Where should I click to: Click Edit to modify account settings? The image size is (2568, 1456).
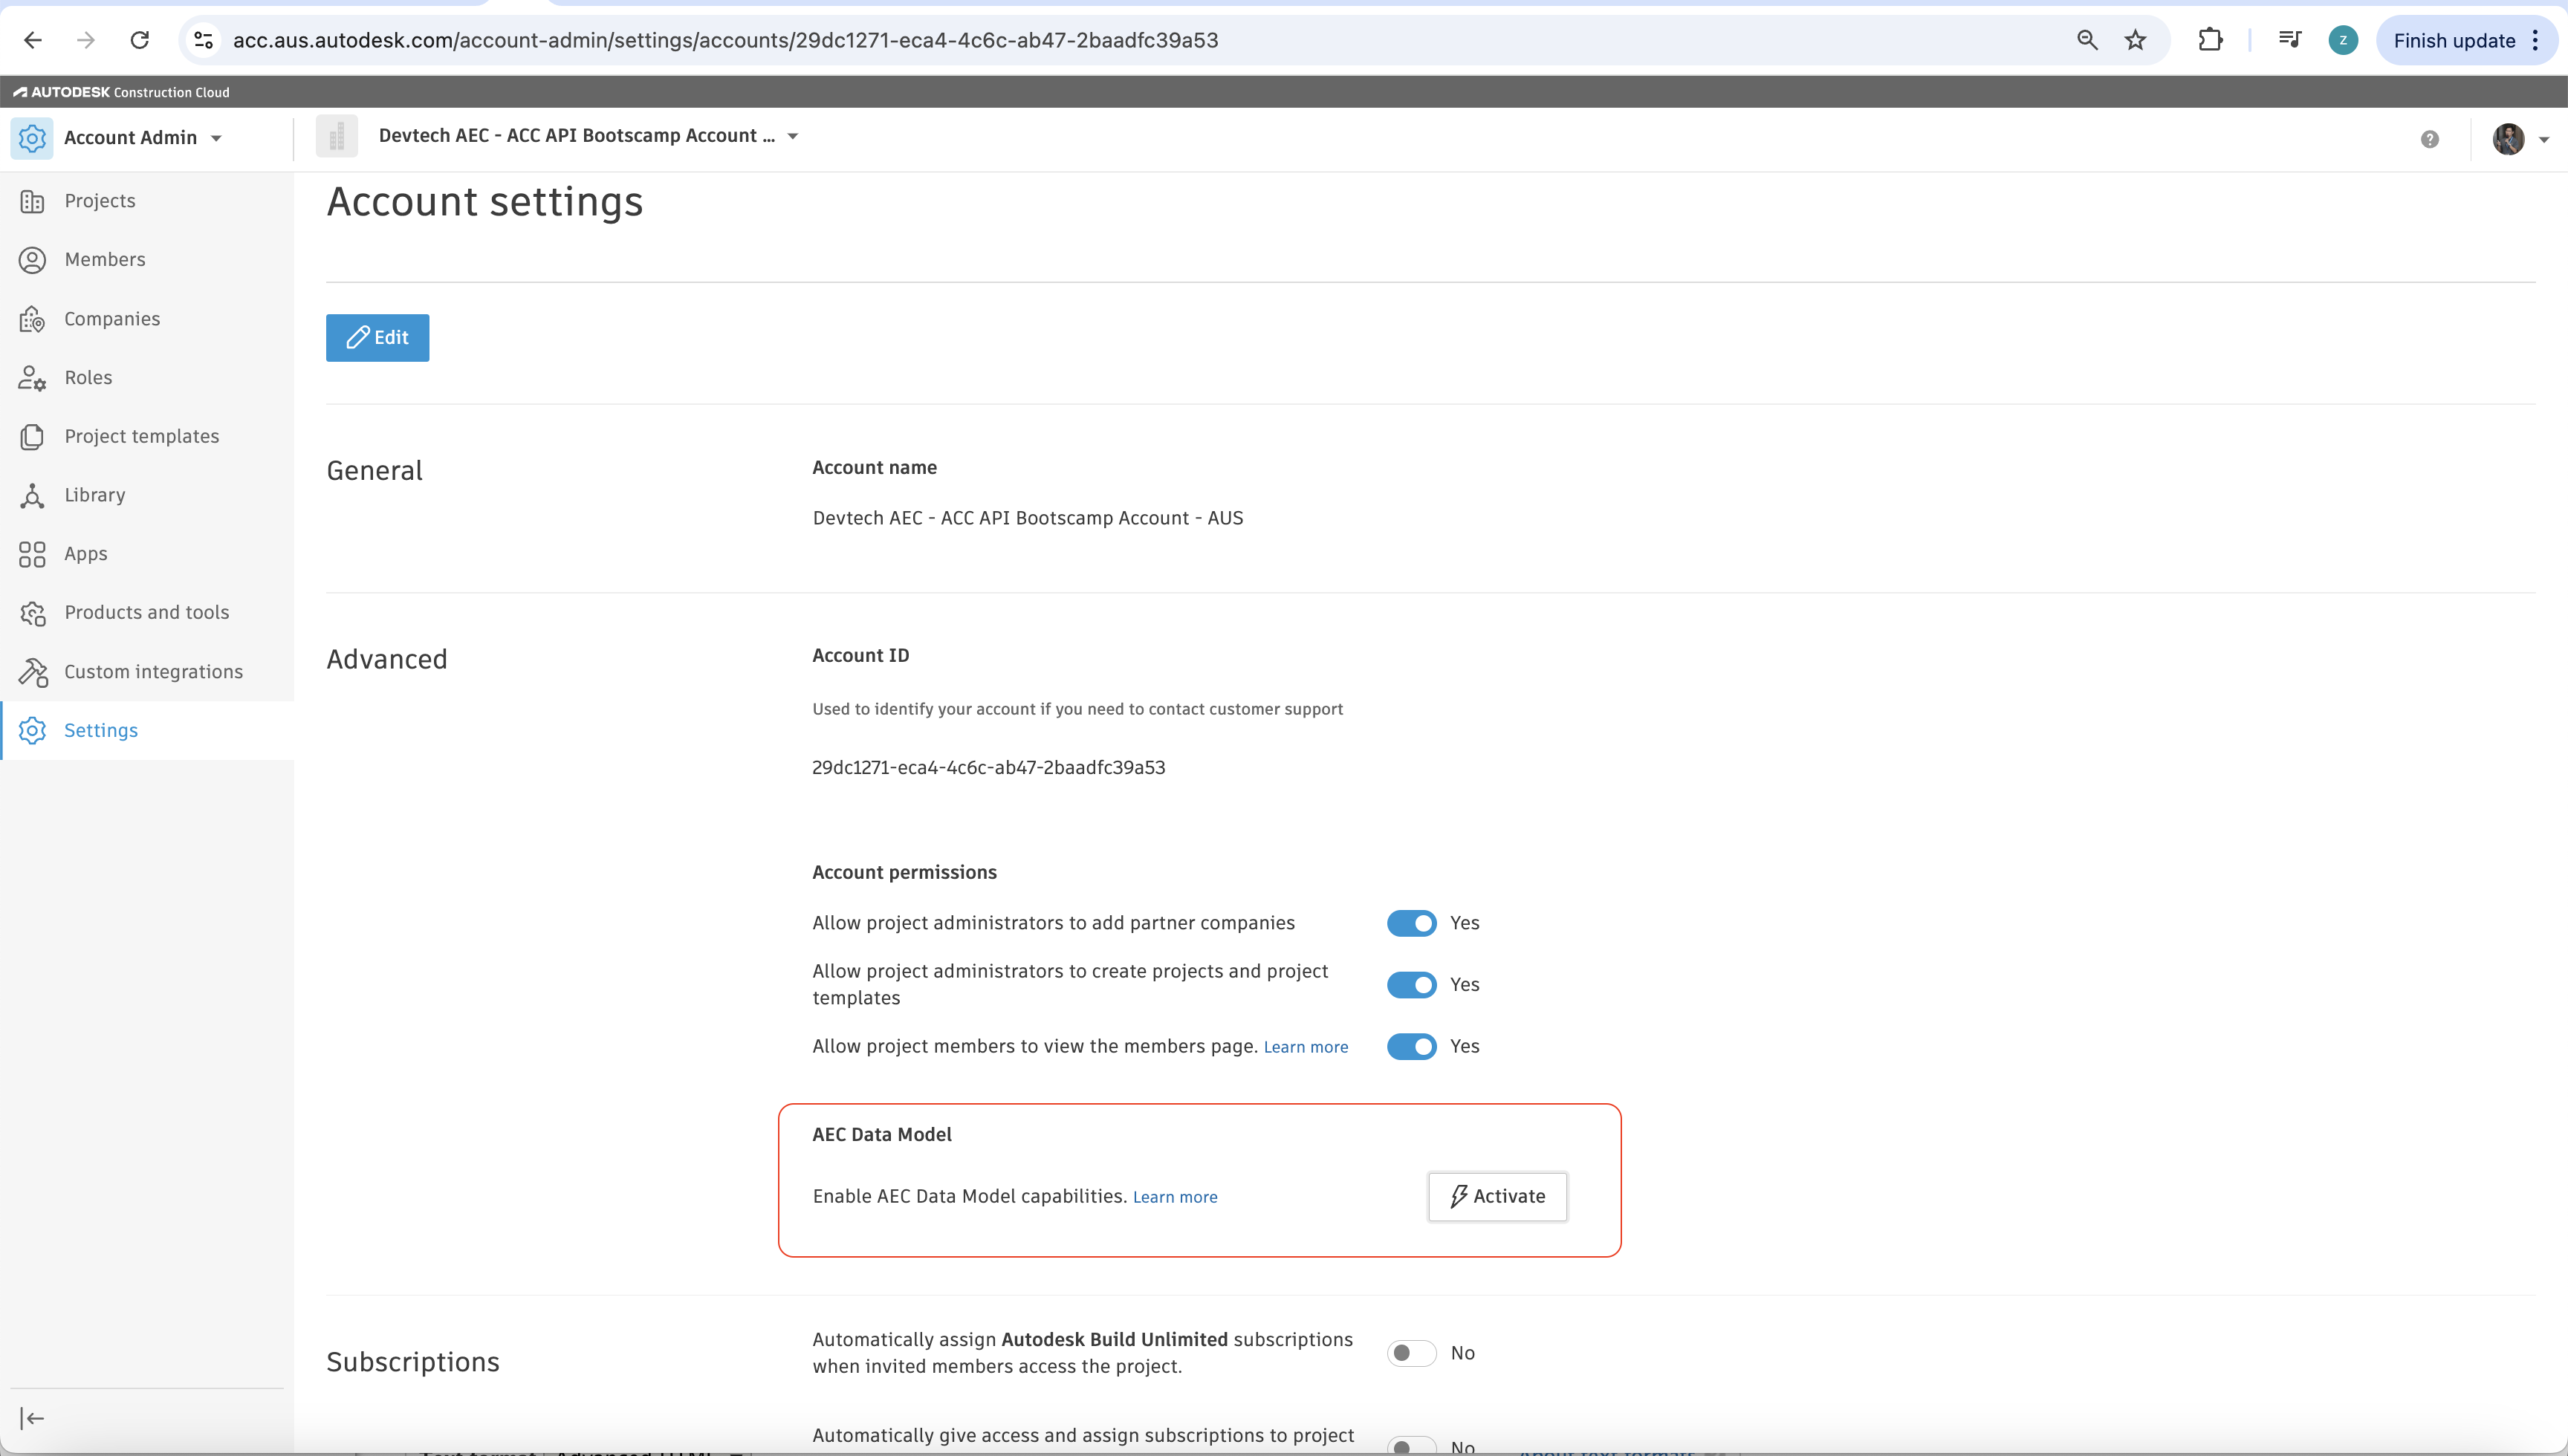coord(377,337)
